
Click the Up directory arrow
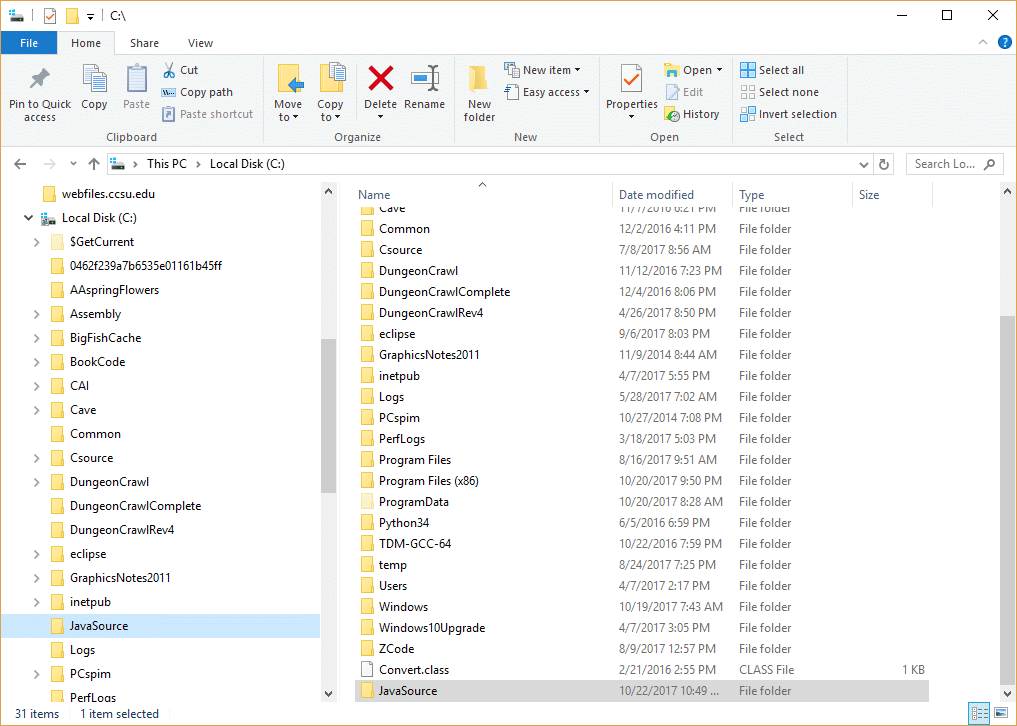tap(94, 164)
